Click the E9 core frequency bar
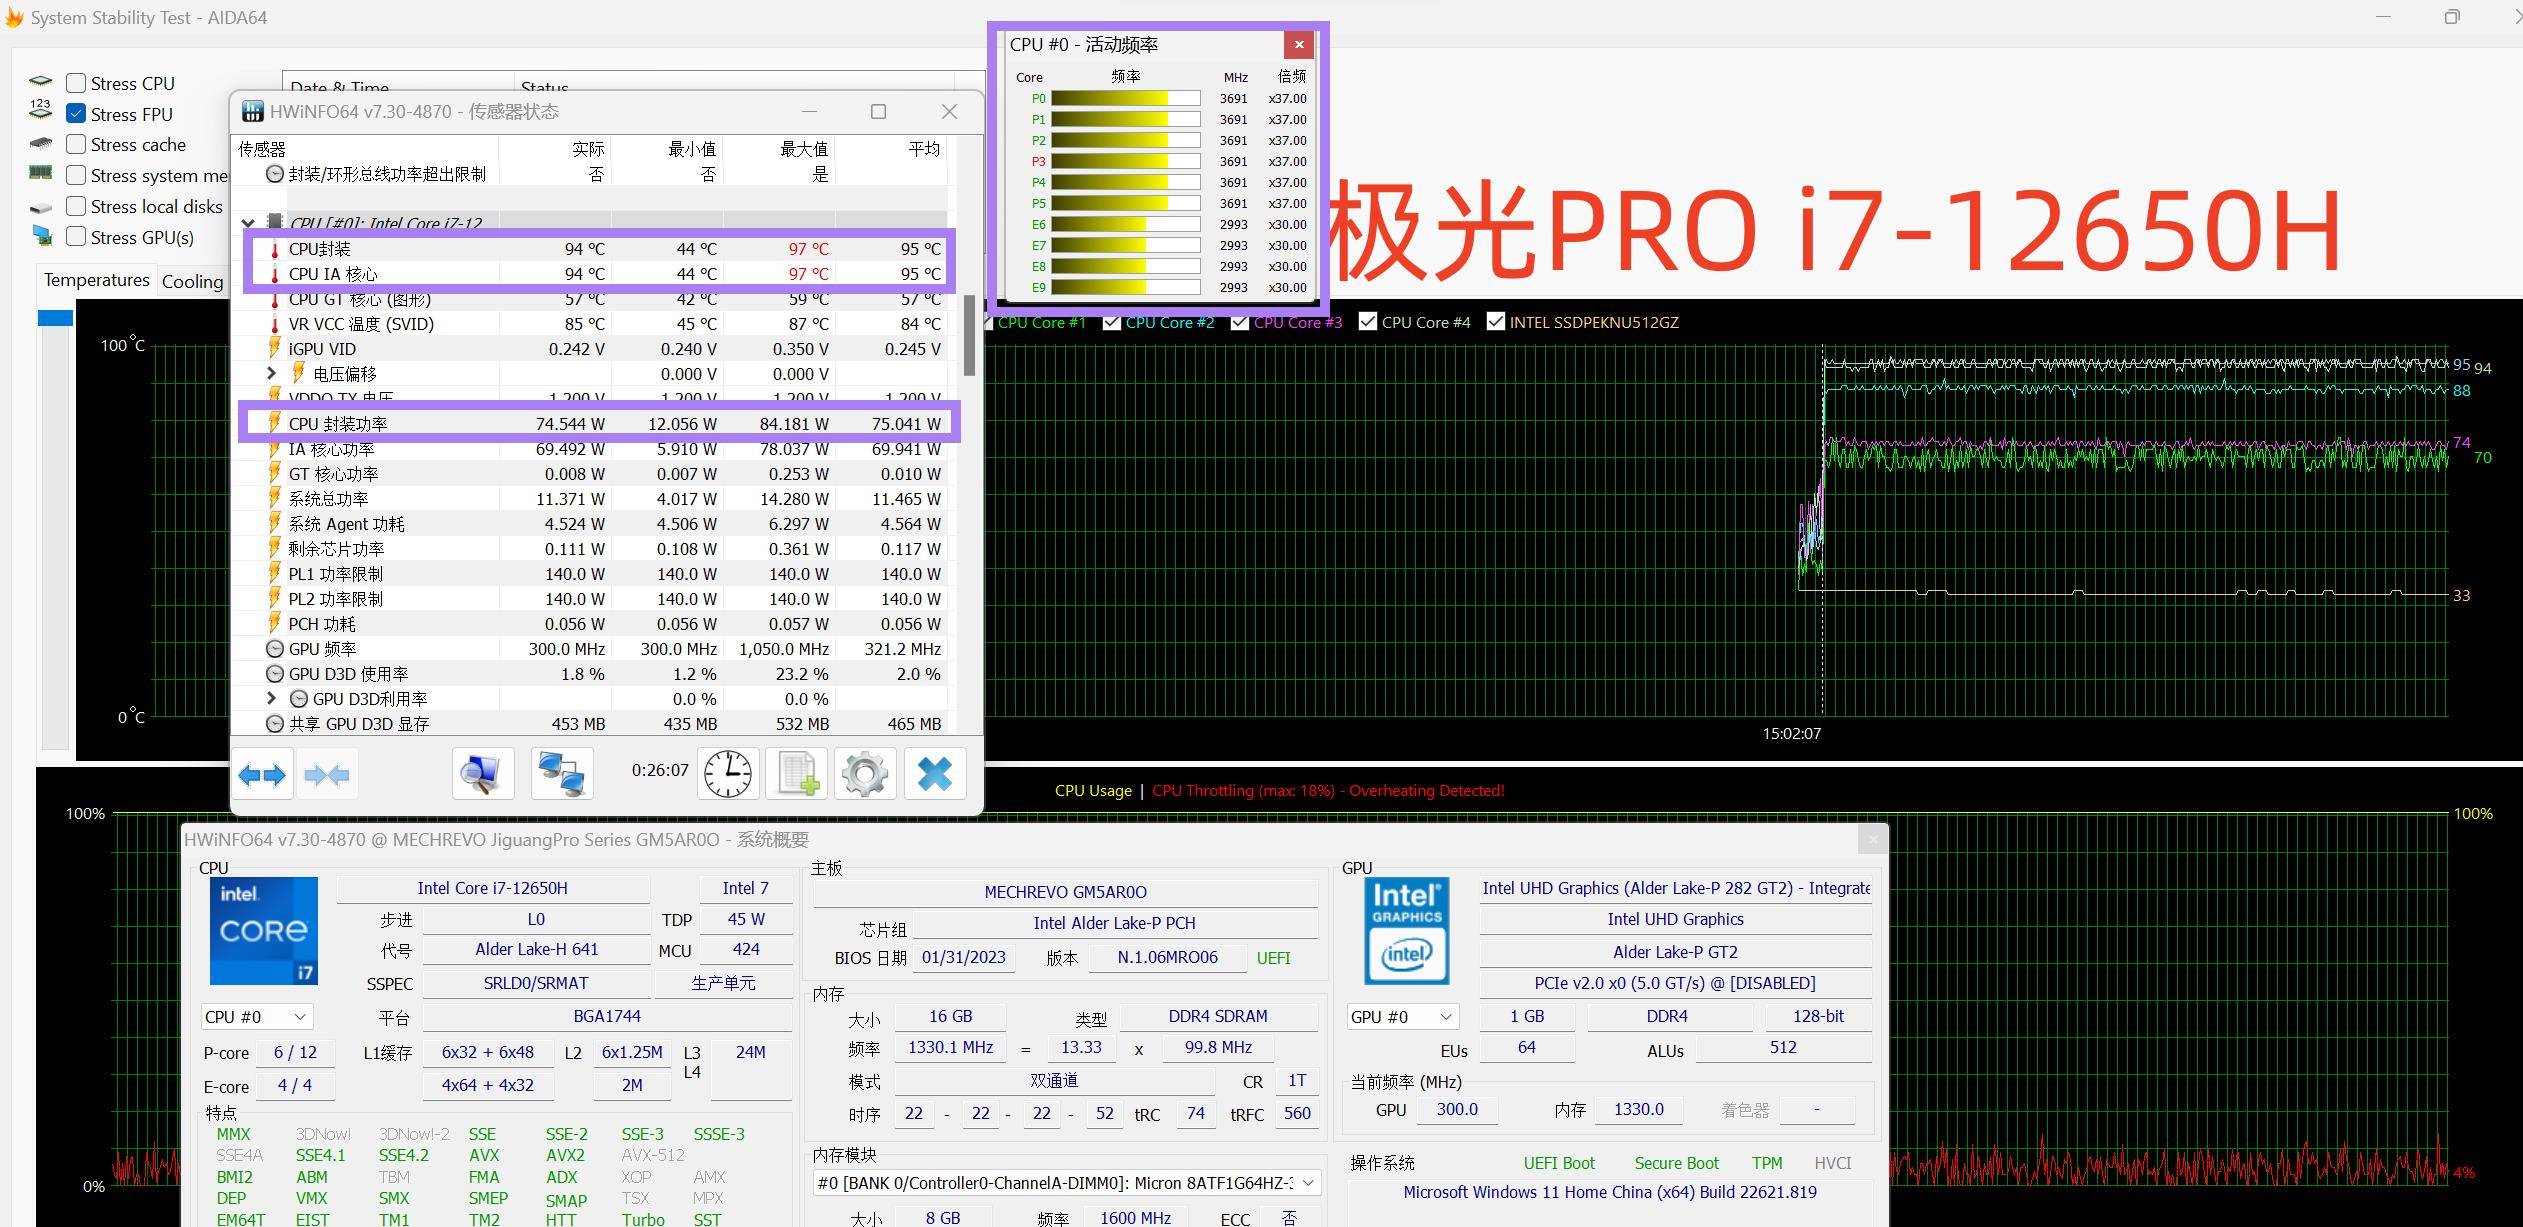2523x1227 pixels. coord(1125,287)
